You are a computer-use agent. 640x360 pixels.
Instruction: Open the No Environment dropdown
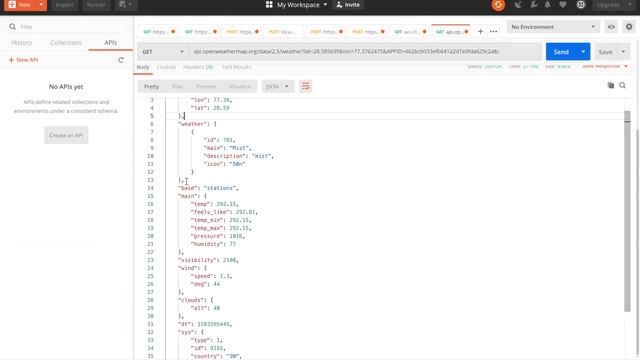[x=553, y=27]
